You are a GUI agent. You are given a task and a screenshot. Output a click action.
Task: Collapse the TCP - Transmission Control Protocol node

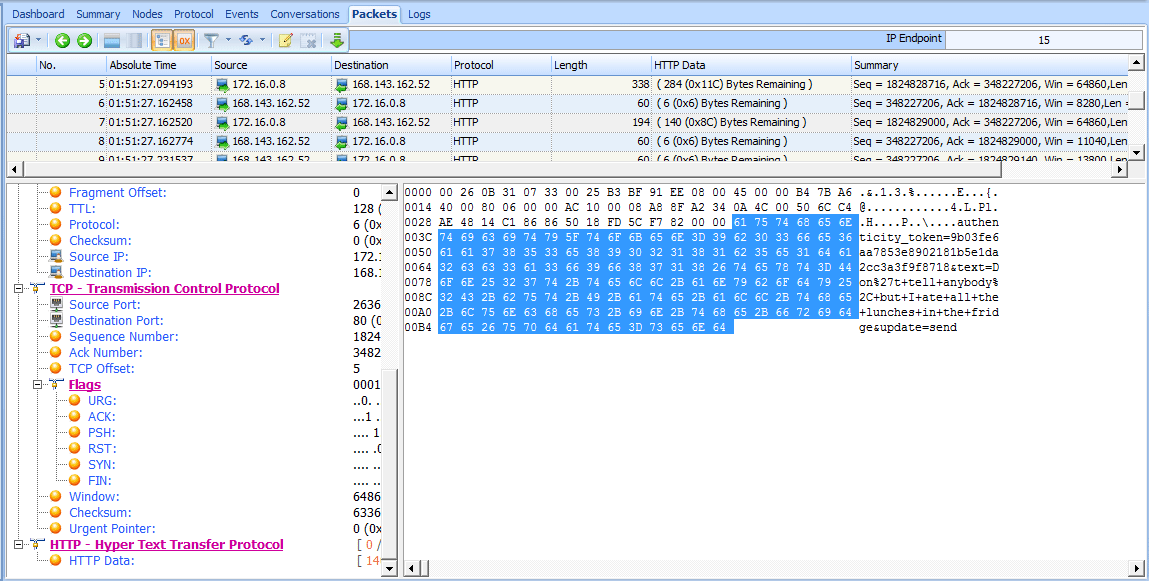coord(18,289)
